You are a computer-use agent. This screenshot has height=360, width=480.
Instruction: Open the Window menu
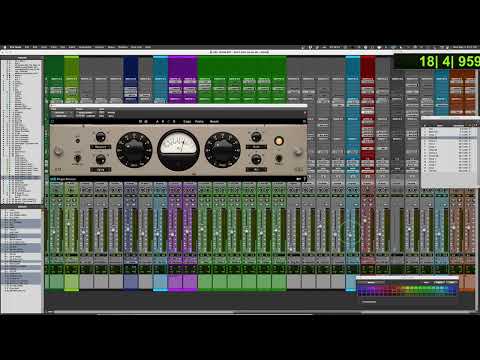pyautogui.click(x=123, y=47)
